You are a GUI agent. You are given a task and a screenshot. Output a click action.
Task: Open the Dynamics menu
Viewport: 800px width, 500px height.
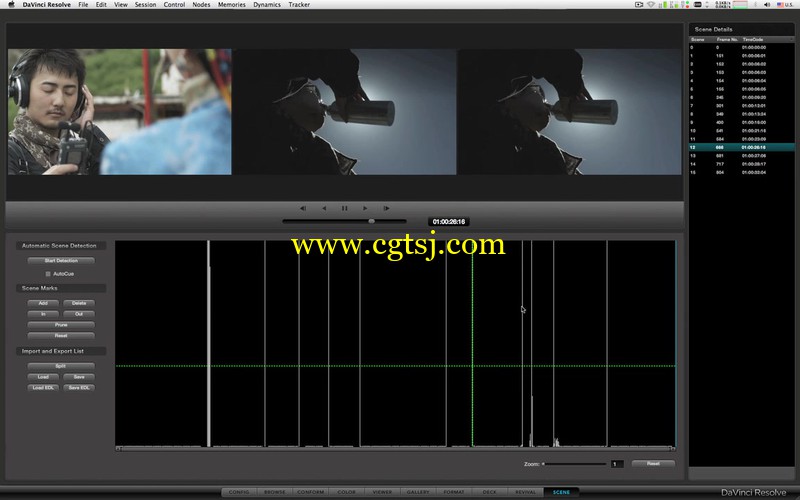267,5
